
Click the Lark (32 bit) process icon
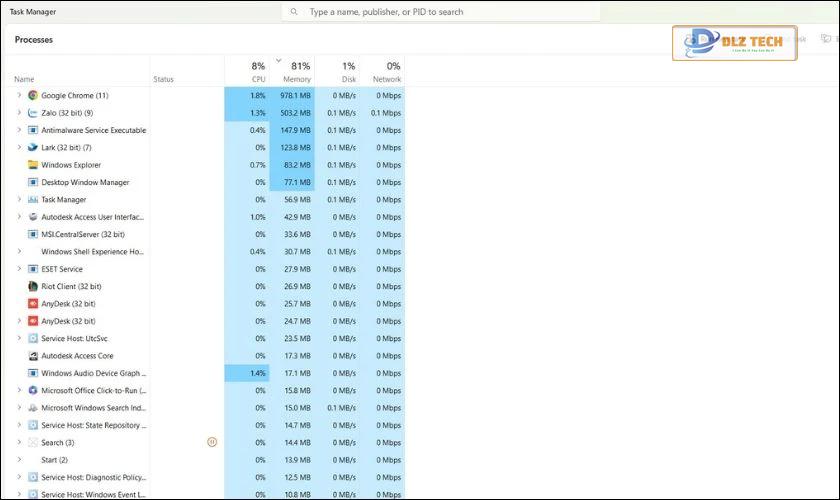tap(33, 147)
